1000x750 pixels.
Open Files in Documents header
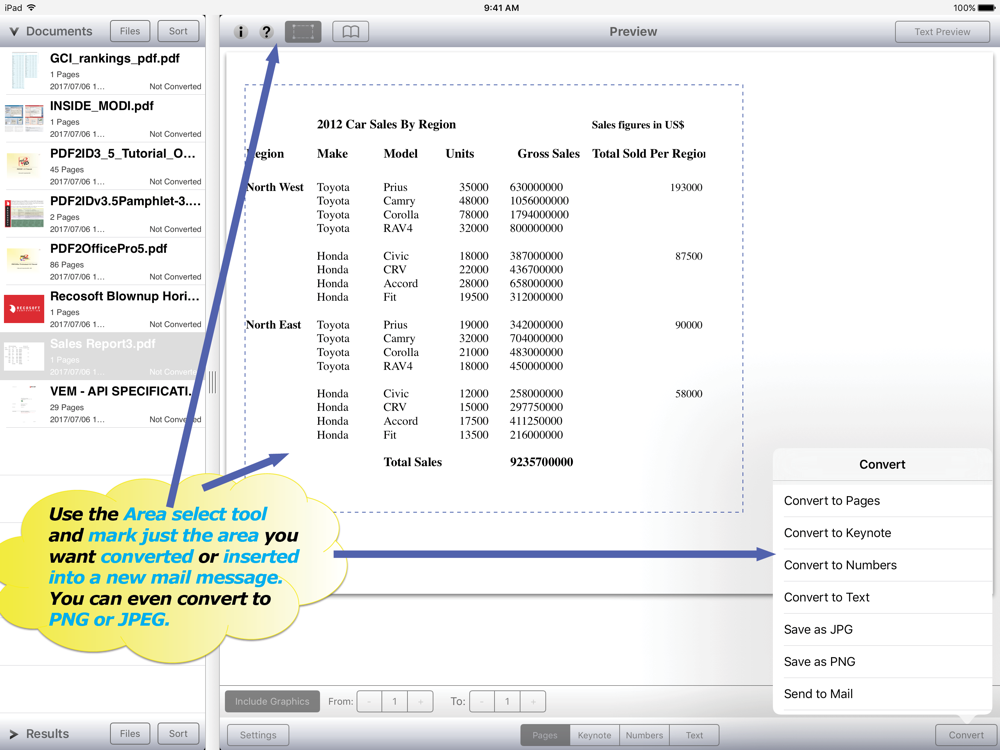pos(130,31)
